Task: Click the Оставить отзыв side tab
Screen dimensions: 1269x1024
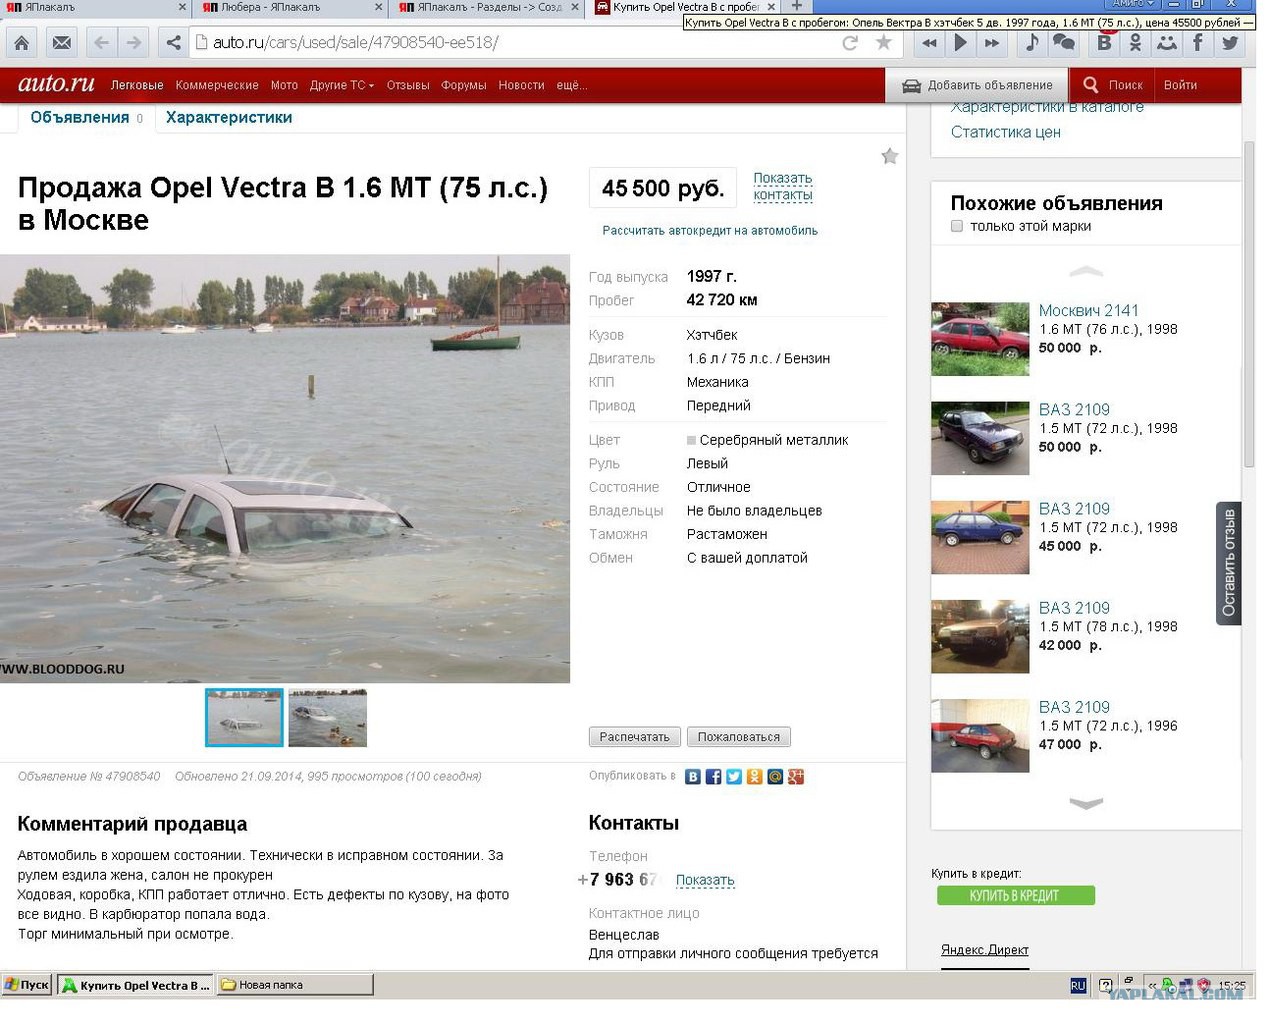Action: [1229, 563]
